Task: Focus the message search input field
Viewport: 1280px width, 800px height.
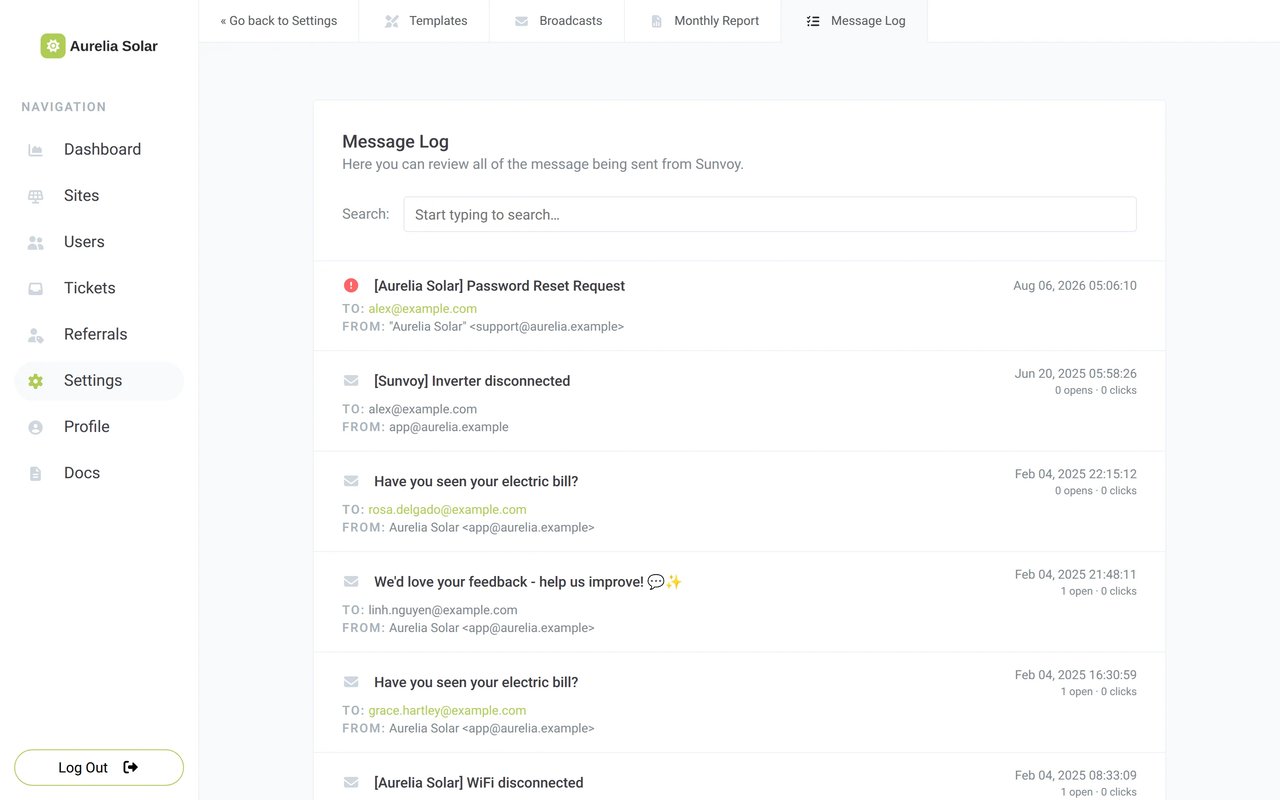Action: pyautogui.click(x=770, y=214)
